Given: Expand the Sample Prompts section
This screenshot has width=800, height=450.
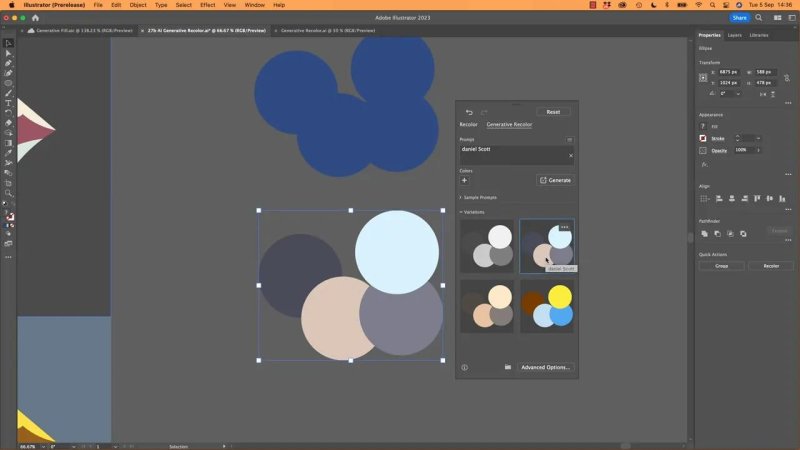Looking at the screenshot, I should pos(478,197).
